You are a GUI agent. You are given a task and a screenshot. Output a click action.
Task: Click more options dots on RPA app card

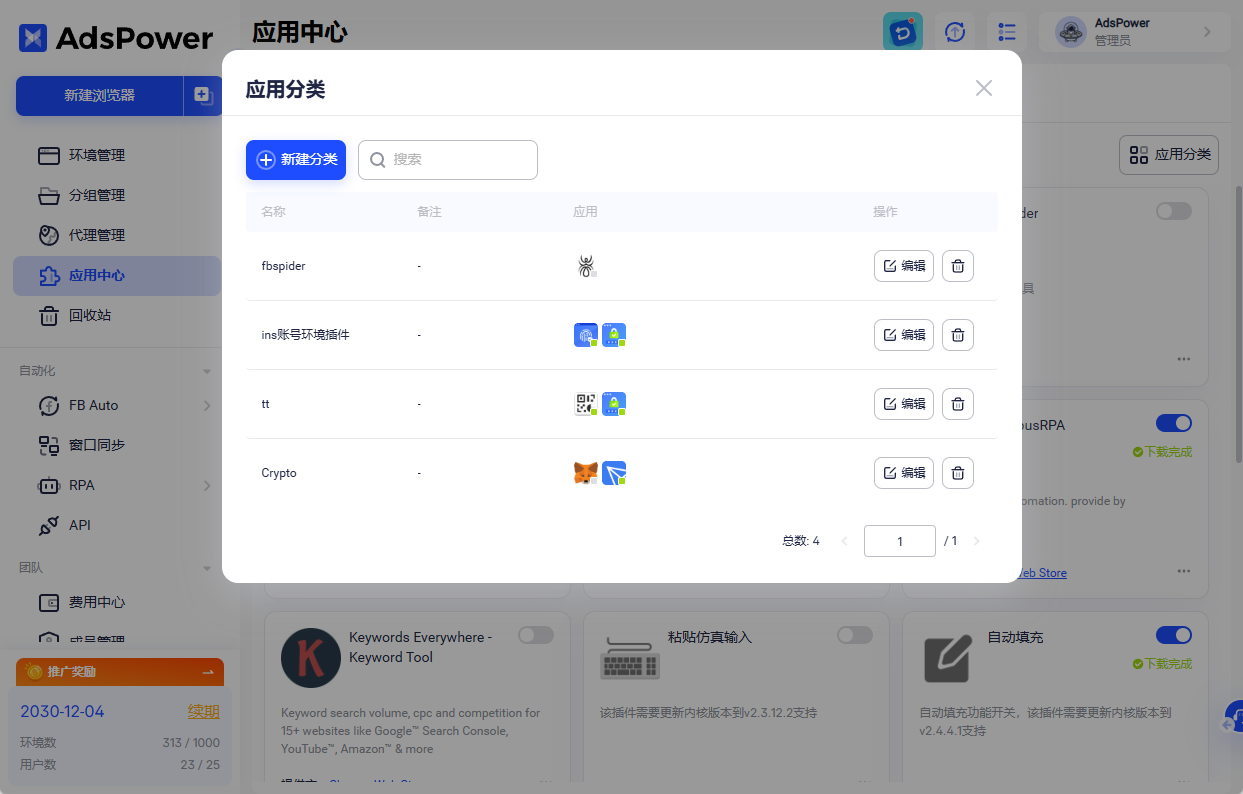(1184, 571)
